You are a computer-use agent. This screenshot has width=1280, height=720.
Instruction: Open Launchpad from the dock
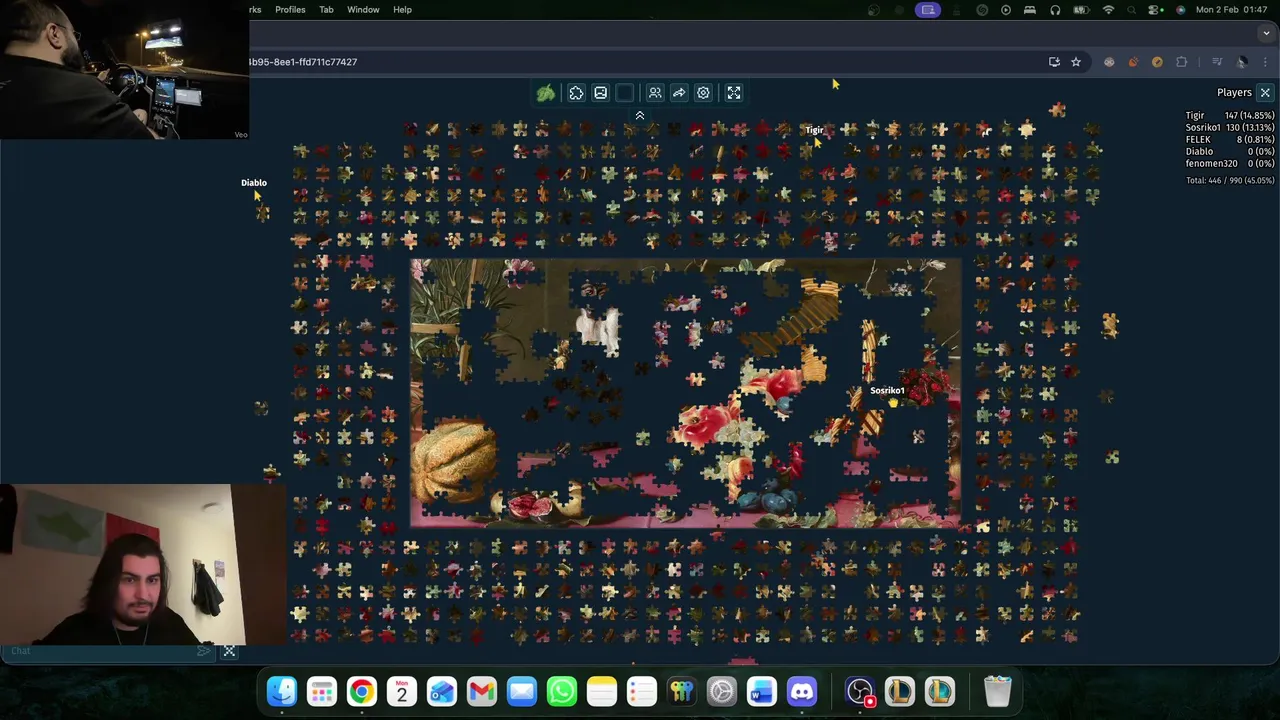pyautogui.click(x=322, y=691)
